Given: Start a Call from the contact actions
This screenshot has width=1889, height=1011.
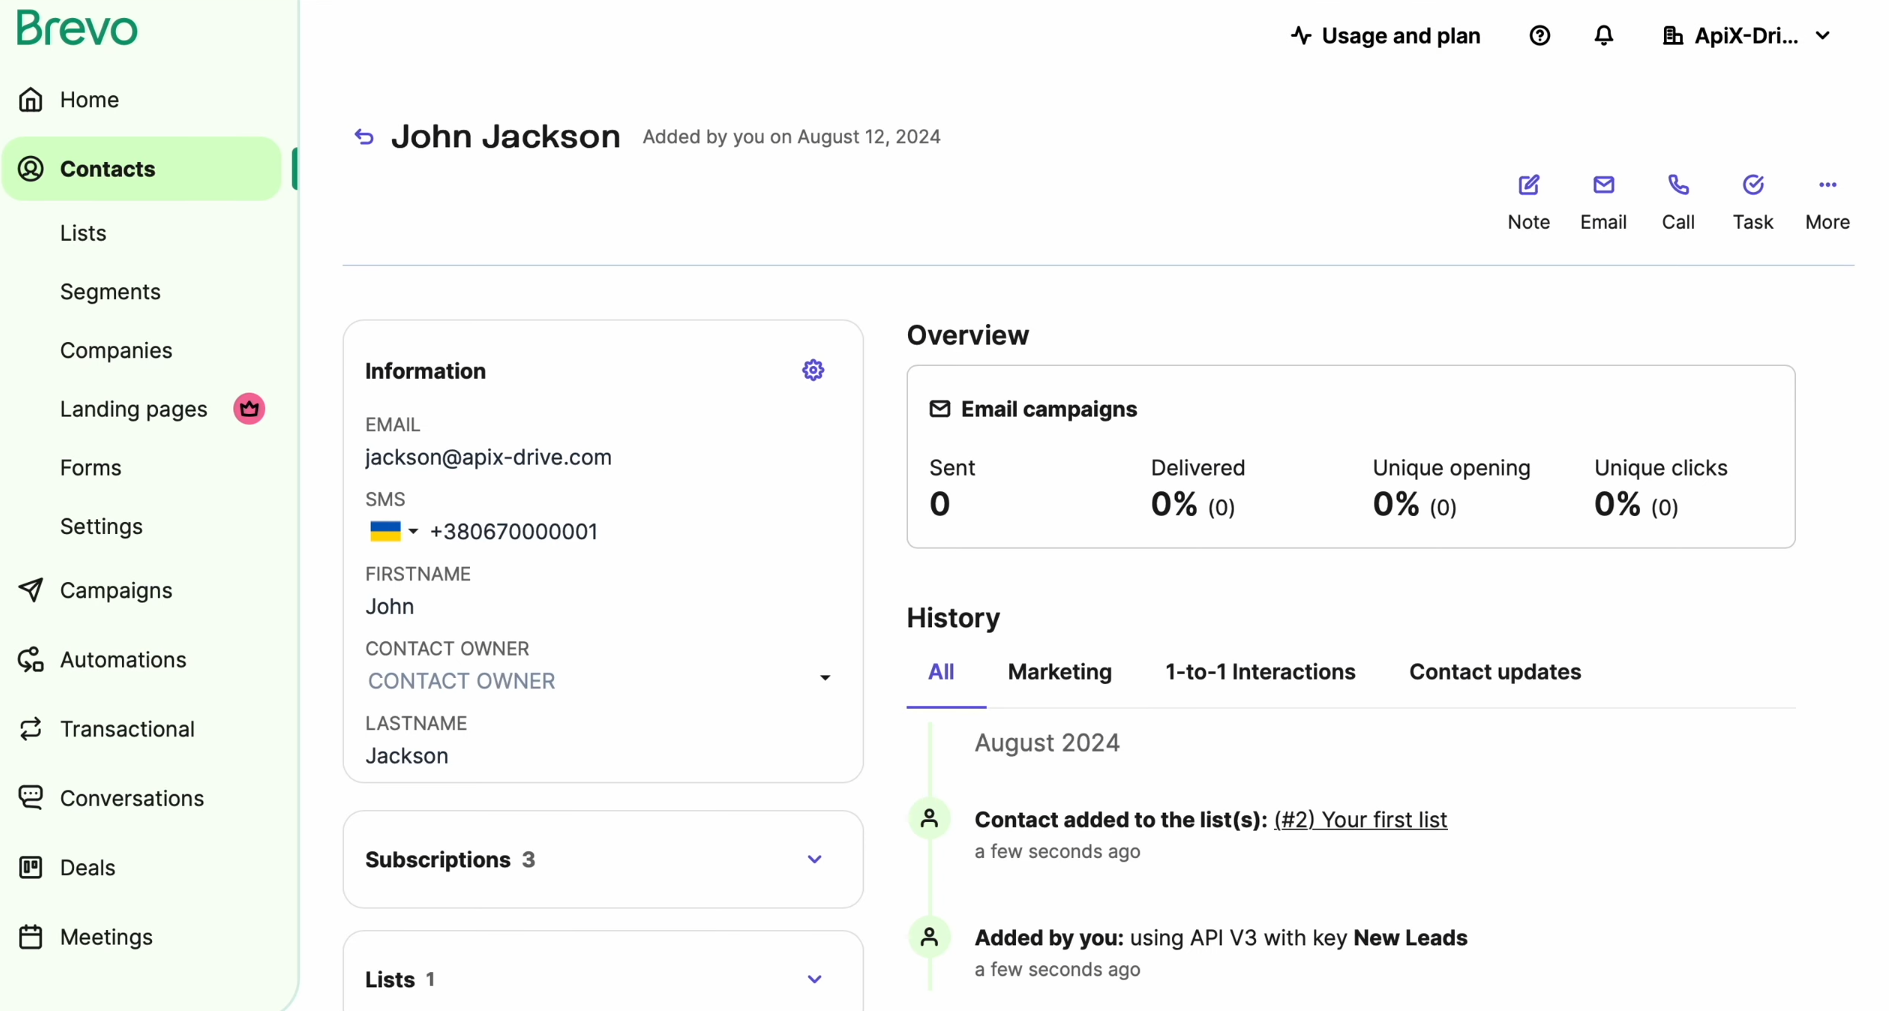Looking at the screenshot, I should (1678, 200).
